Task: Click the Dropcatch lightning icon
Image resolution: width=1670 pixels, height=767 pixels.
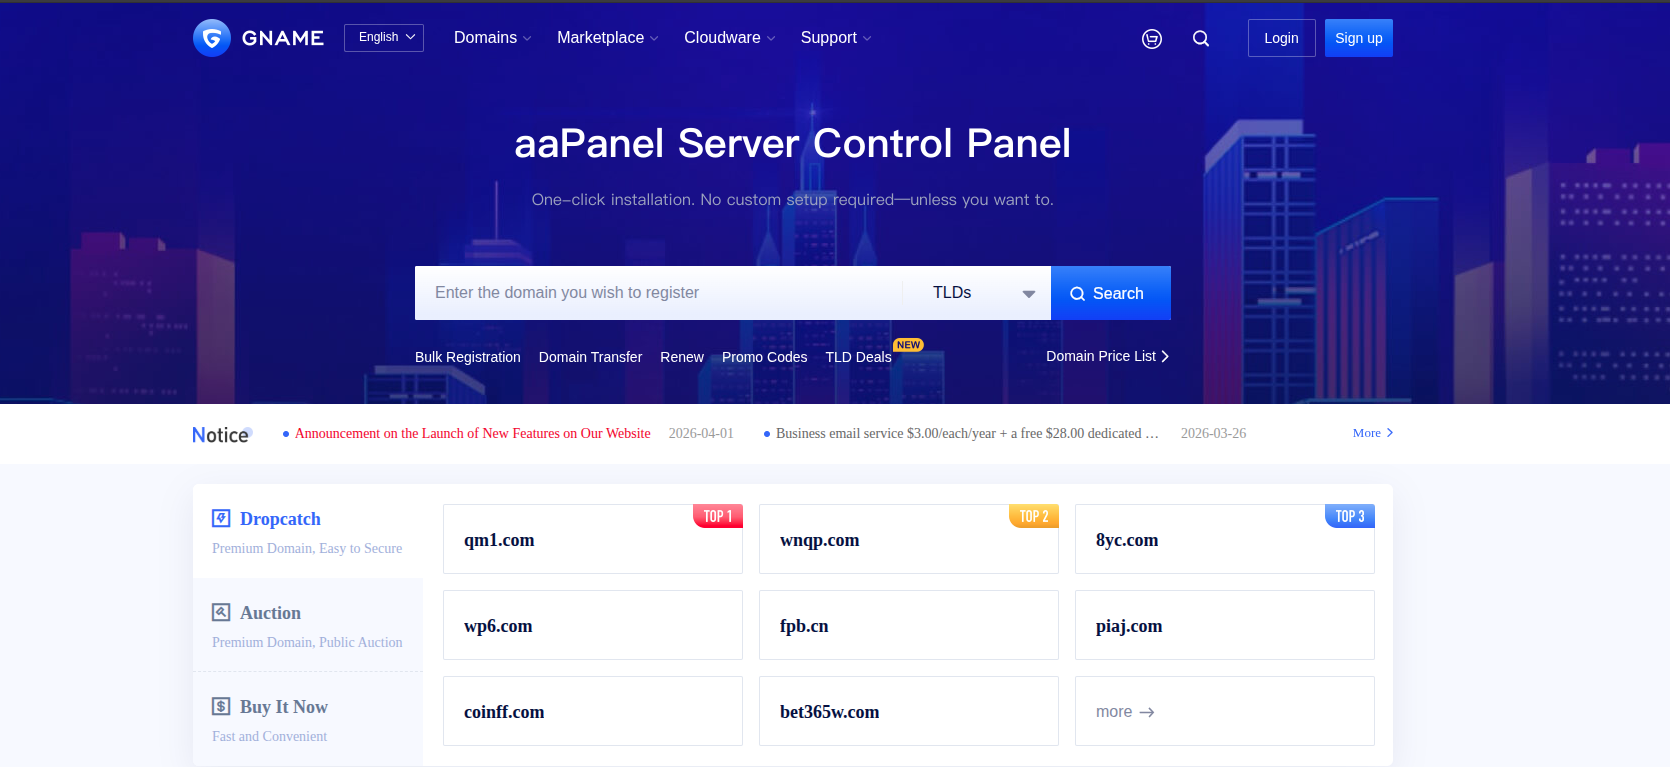Action: tap(221, 518)
